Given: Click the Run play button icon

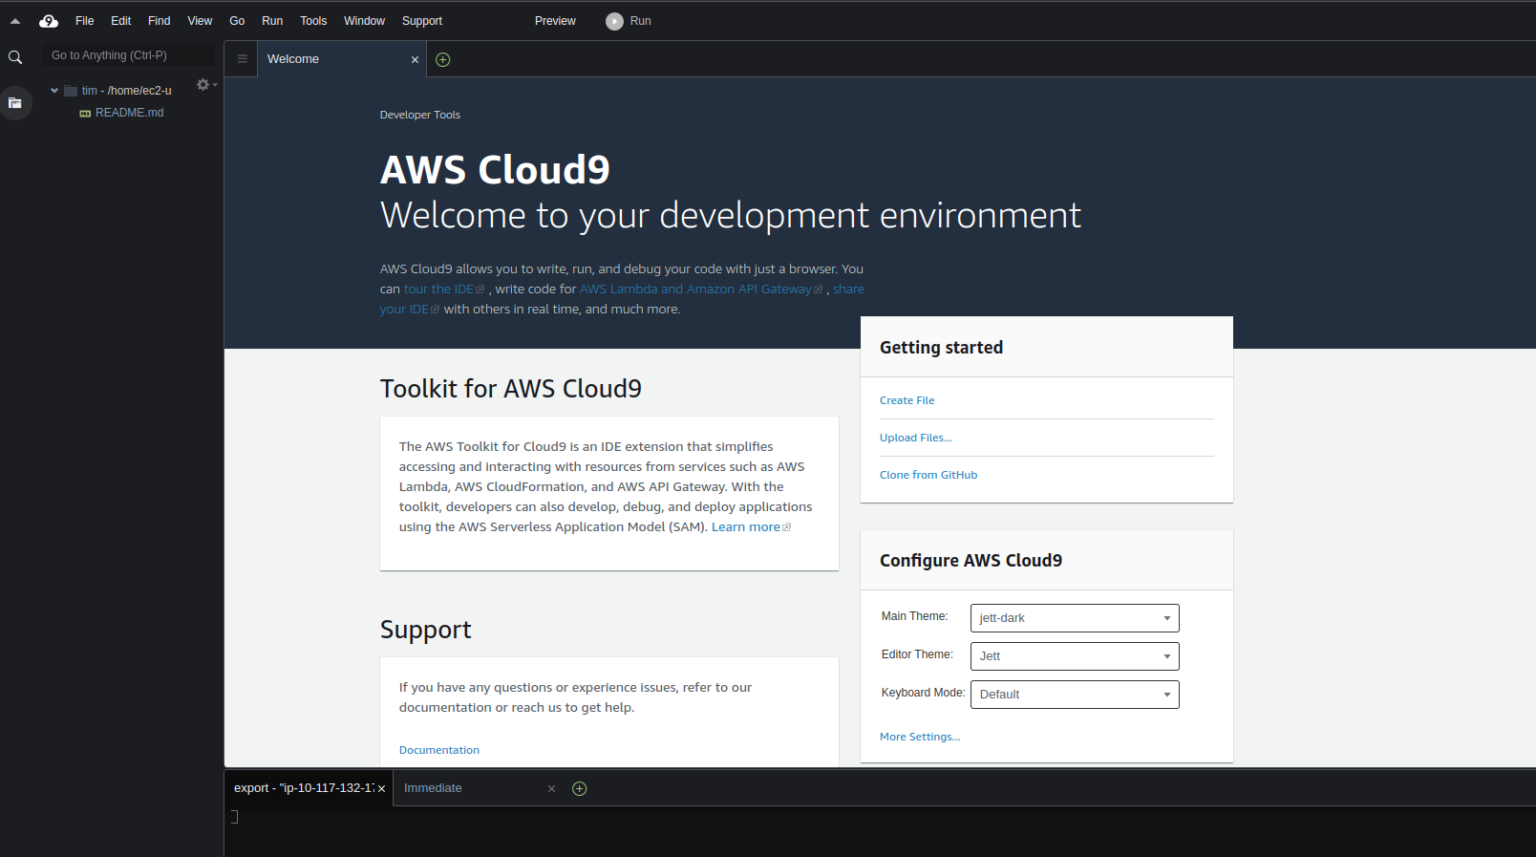Looking at the screenshot, I should tap(614, 21).
